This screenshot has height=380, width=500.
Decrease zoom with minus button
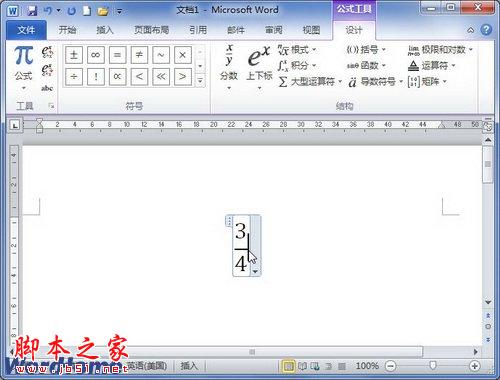coord(390,366)
